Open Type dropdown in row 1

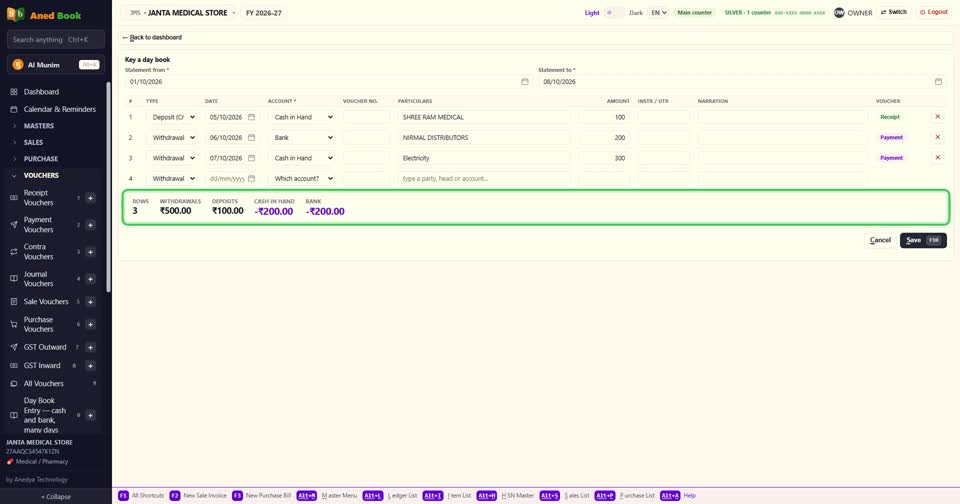(x=173, y=117)
